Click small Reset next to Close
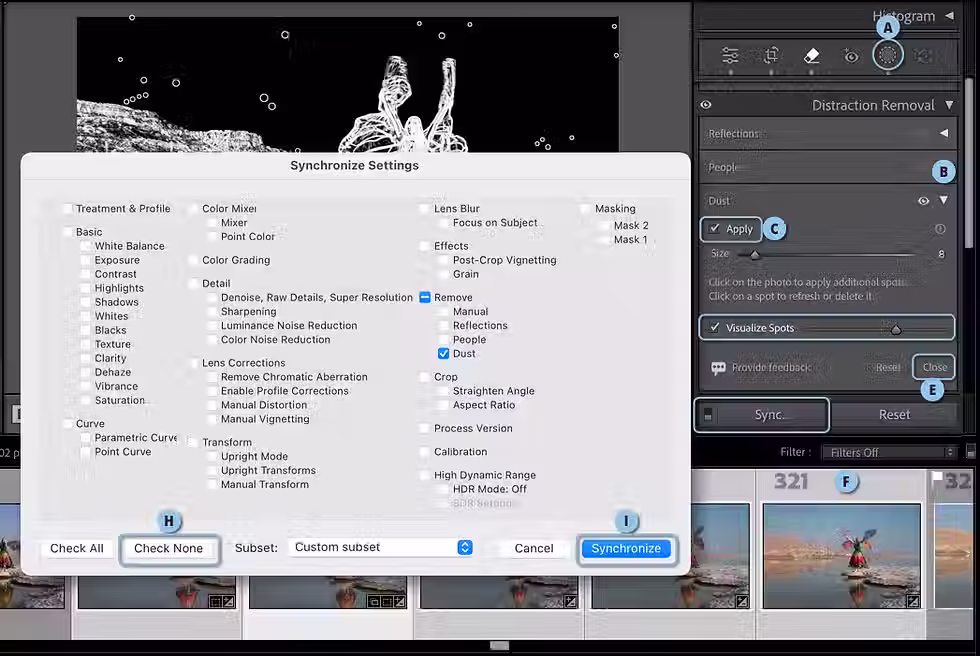 pyautogui.click(x=888, y=367)
